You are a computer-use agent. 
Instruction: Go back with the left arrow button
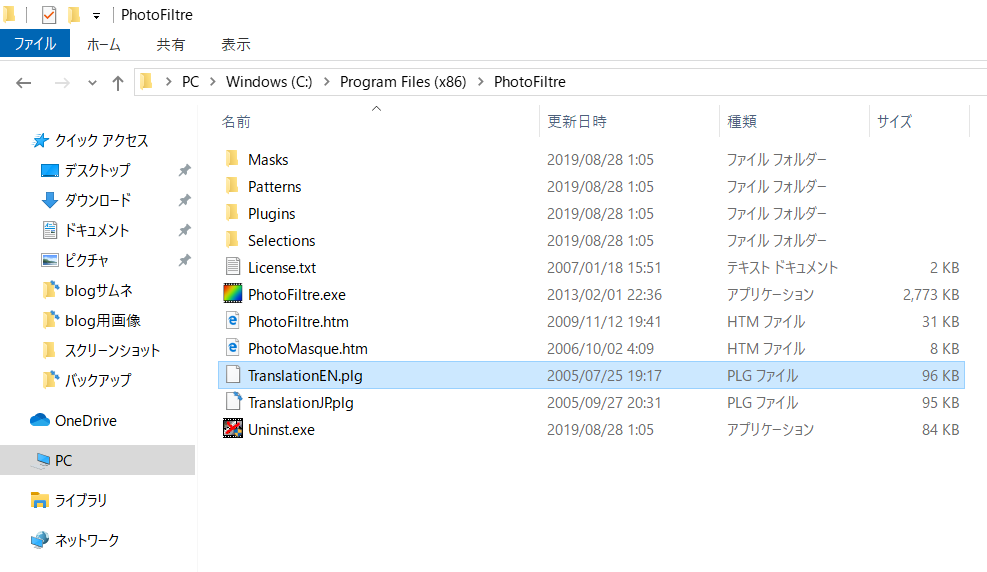point(24,82)
